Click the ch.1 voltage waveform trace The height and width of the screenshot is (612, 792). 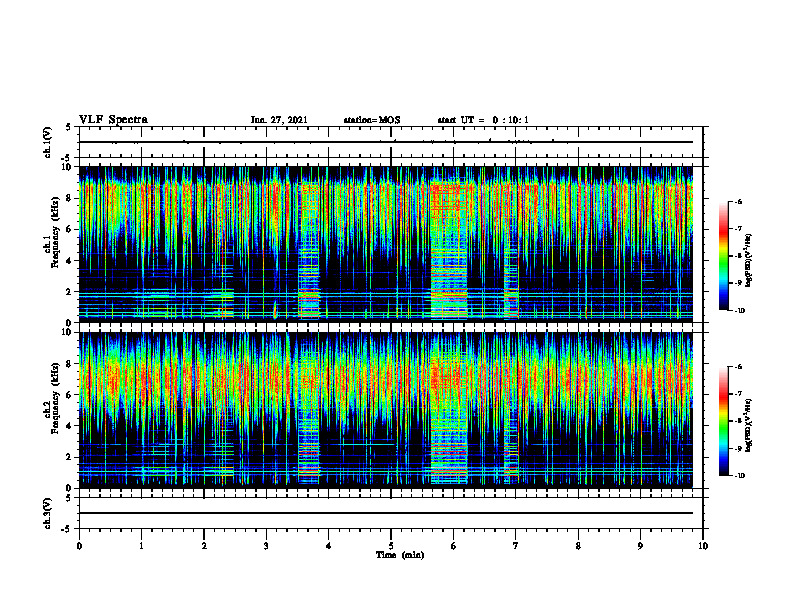(386, 142)
